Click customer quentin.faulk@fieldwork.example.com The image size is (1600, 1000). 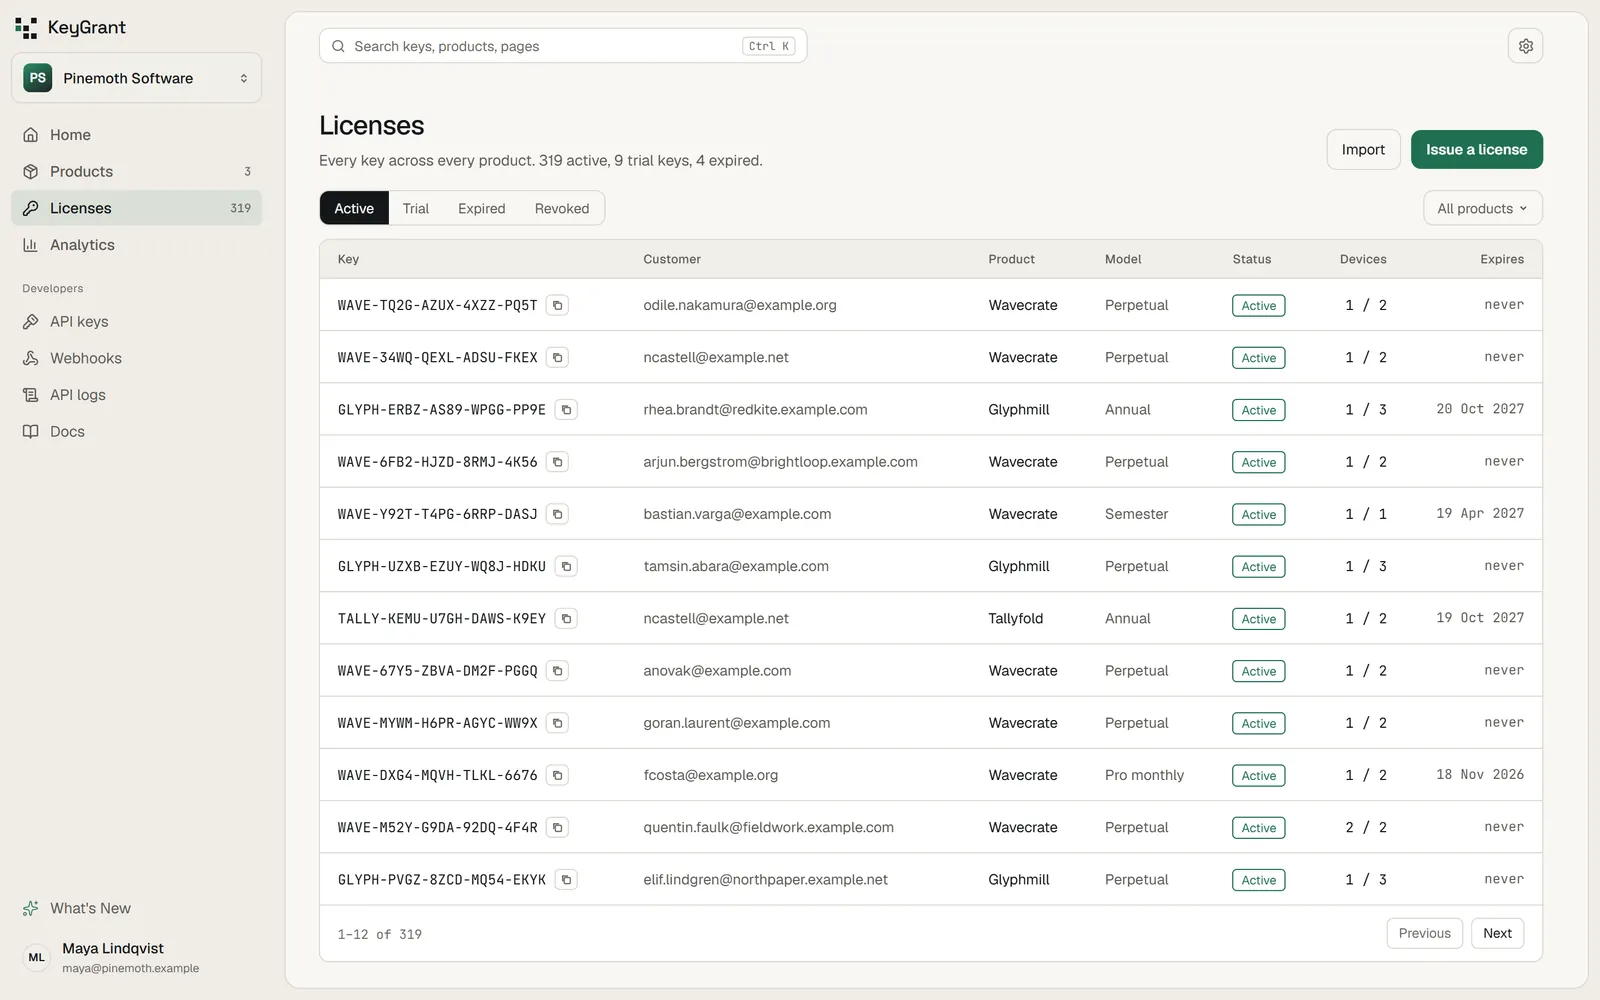[x=768, y=828]
